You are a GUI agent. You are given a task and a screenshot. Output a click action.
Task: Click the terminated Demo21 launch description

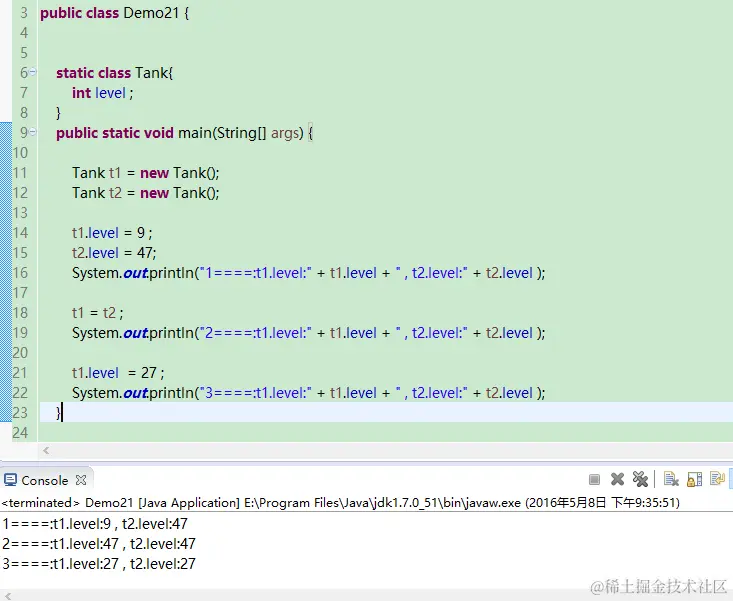pyautogui.click(x=340, y=503)
